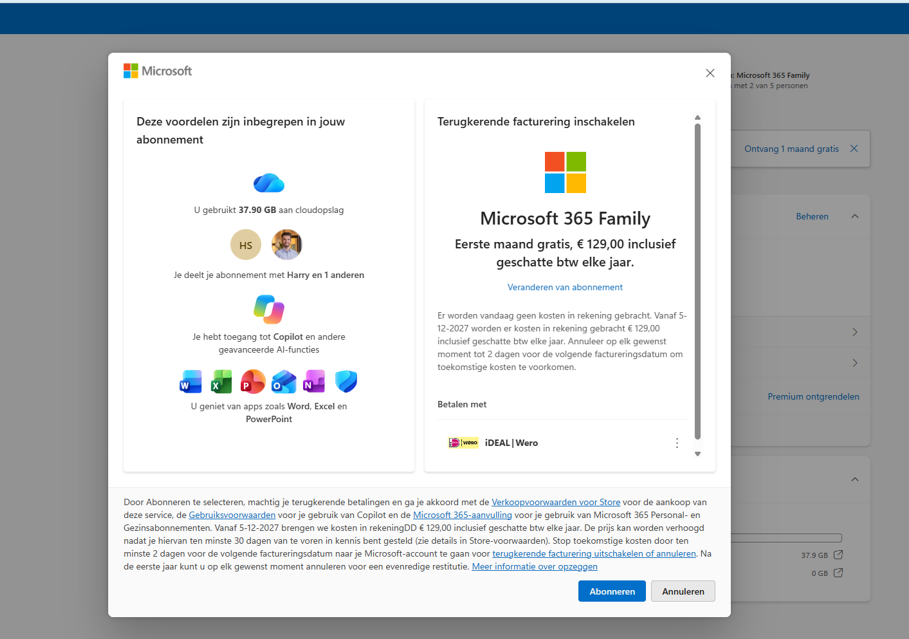Click Ontvang 1 maand gratis in background
This screenshot has height=639, width=909.
[x=791, y=149]
